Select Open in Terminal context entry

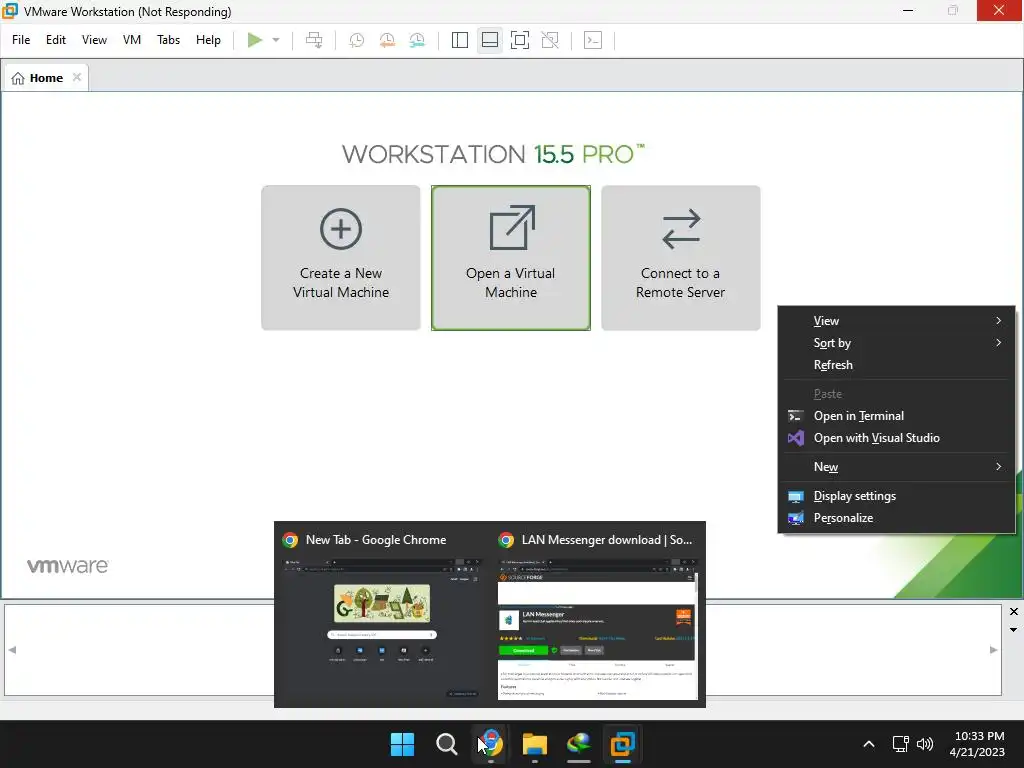coord(896,416)
